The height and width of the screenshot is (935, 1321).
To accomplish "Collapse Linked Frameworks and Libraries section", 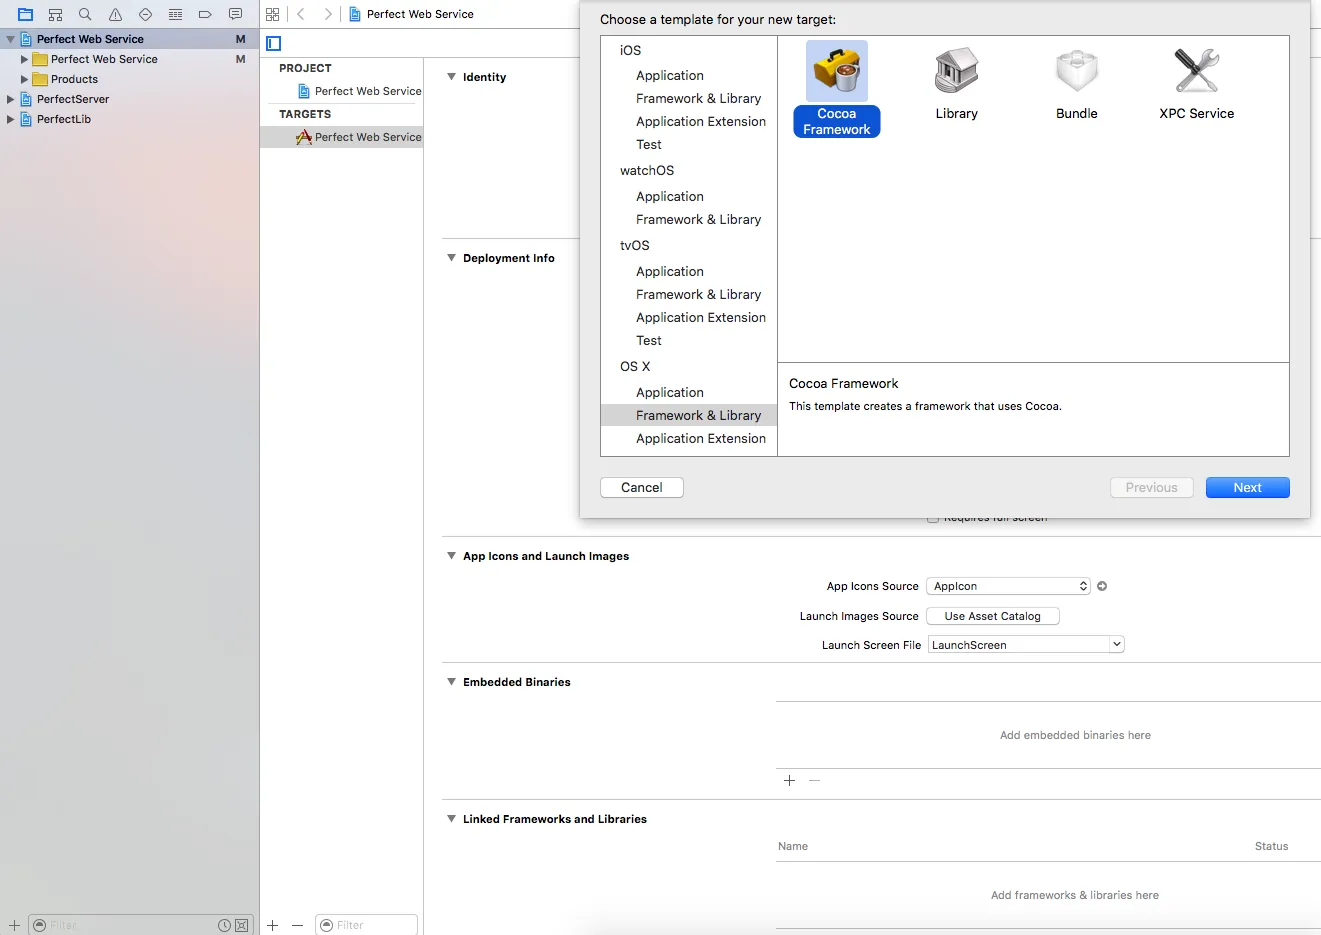I will point(451,819).
